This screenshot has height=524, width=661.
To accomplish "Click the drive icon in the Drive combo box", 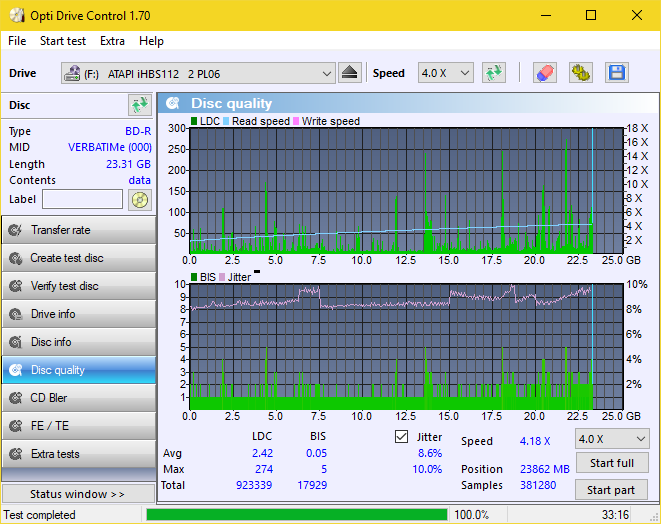I will pyautogui.click(x=72, y=73).
